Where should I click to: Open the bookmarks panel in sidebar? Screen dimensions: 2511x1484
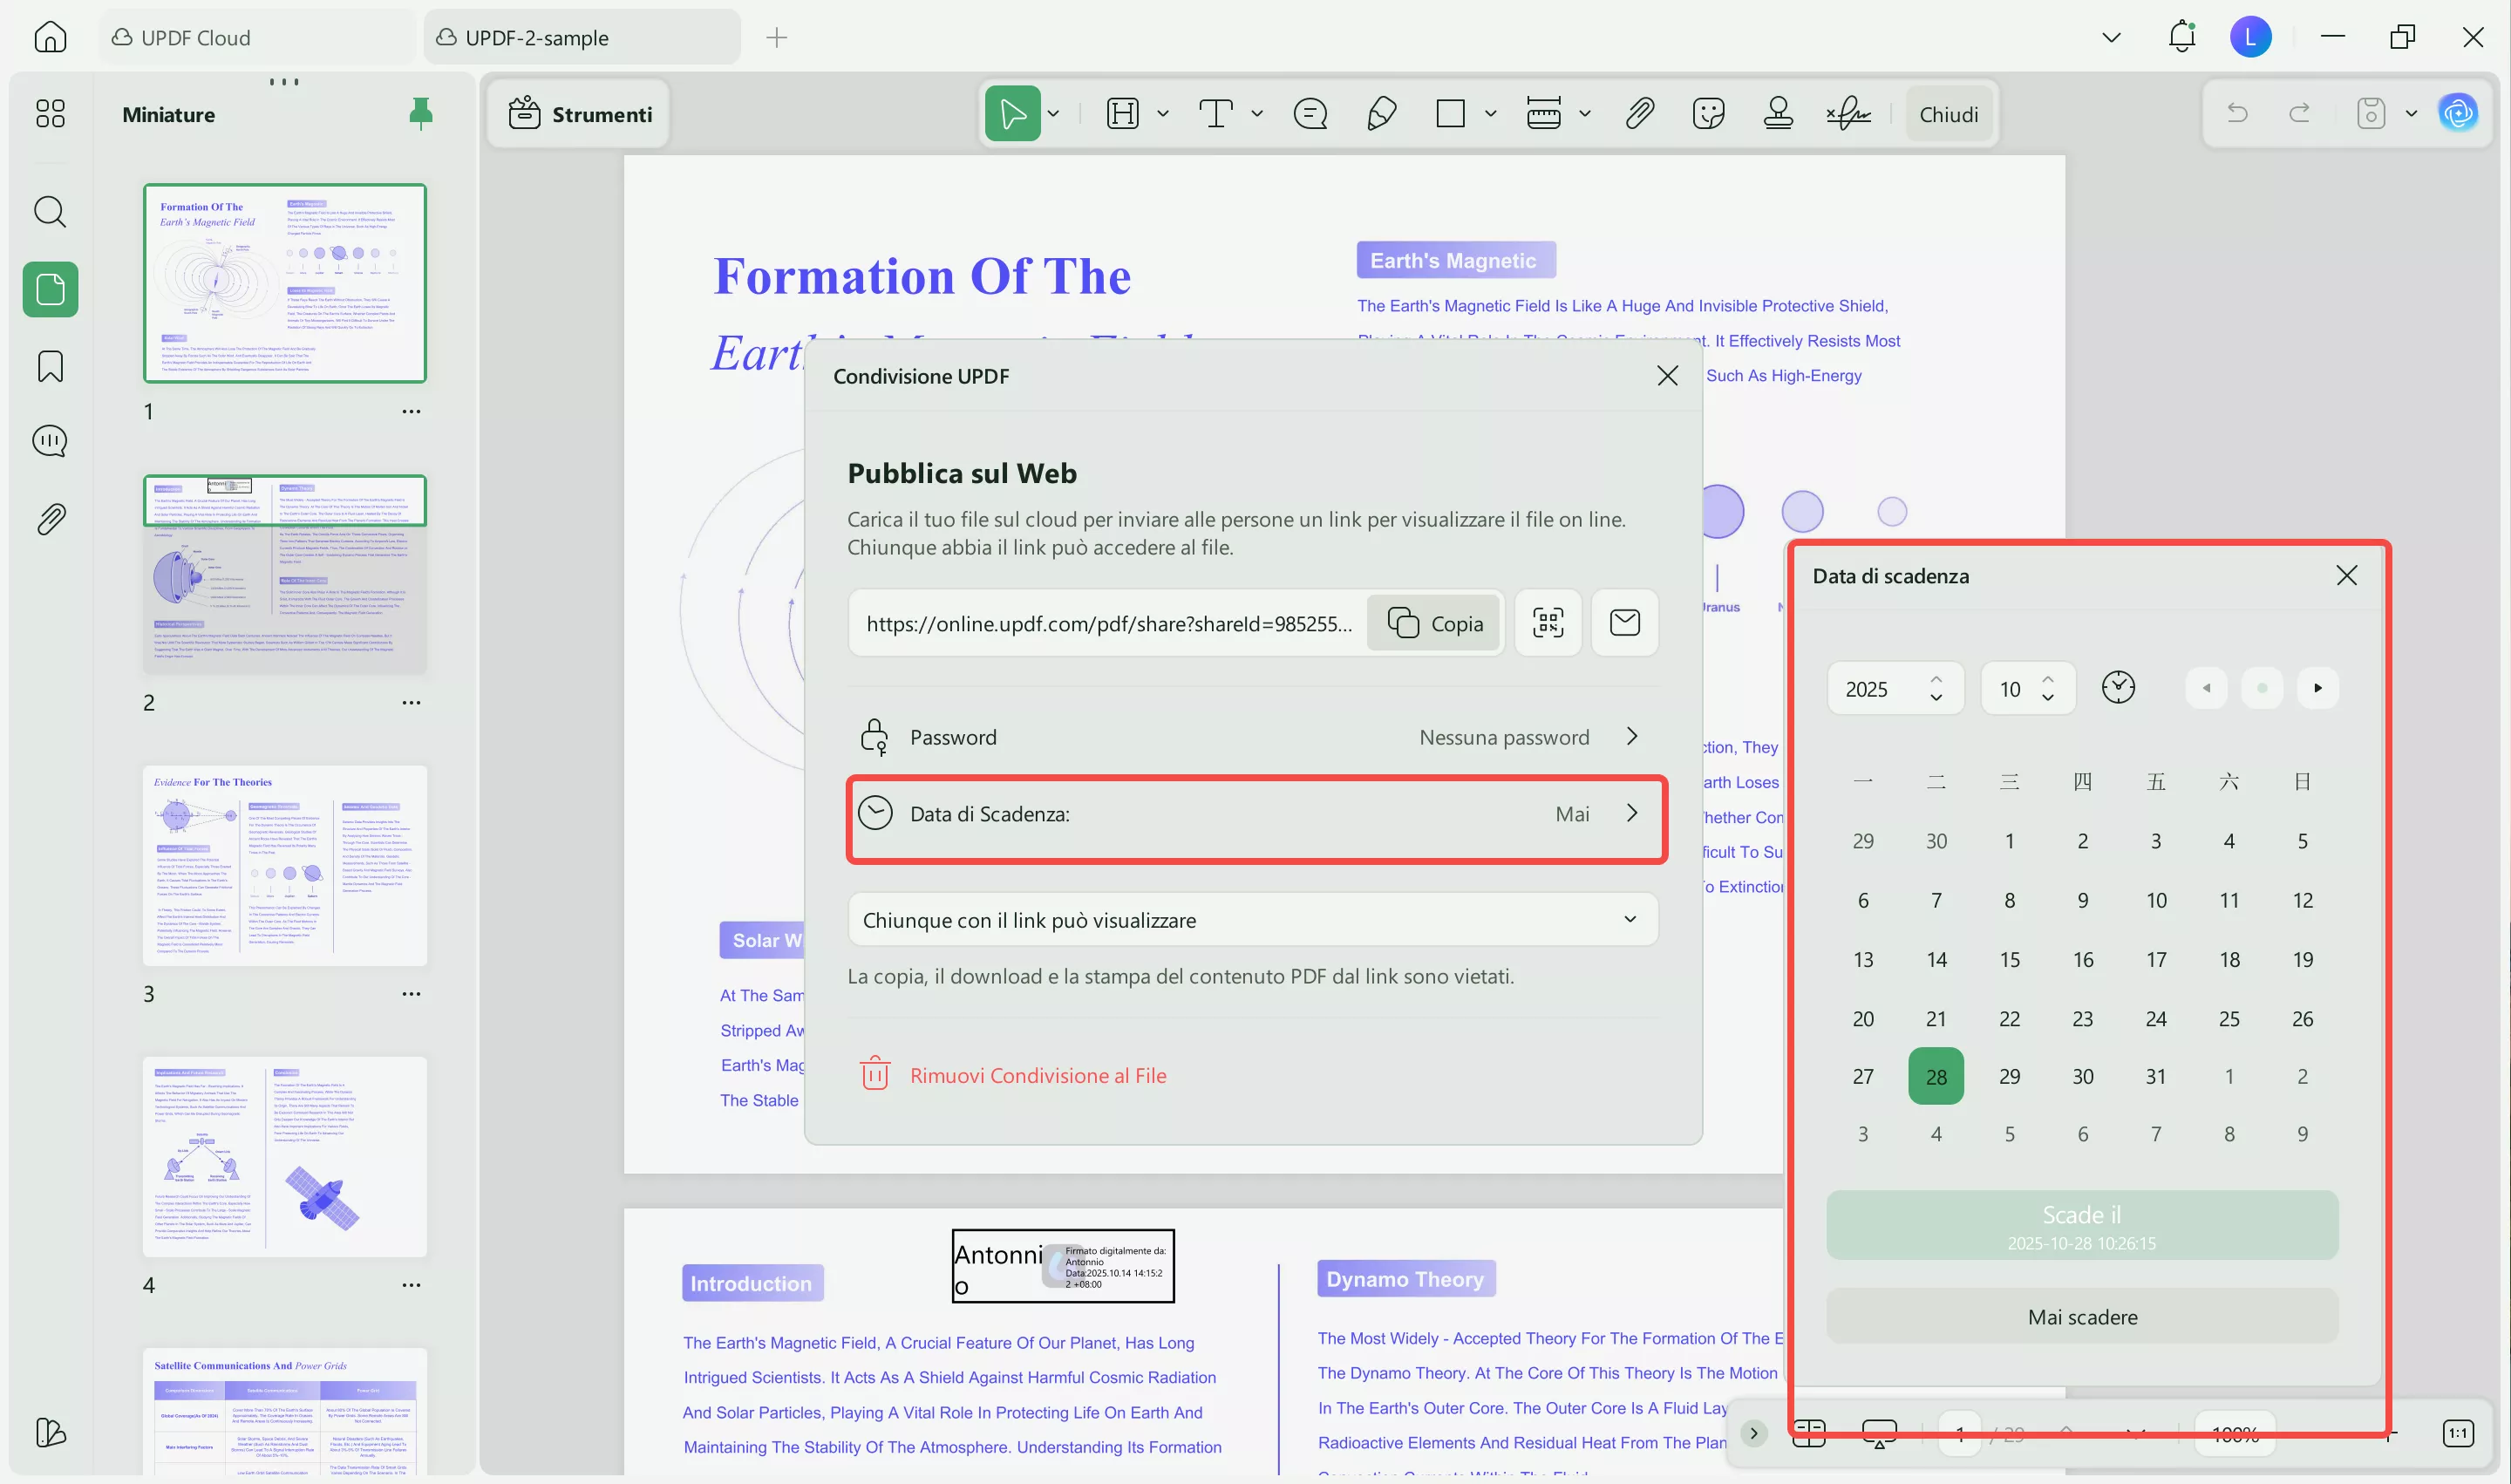click(x=50, y=366)
